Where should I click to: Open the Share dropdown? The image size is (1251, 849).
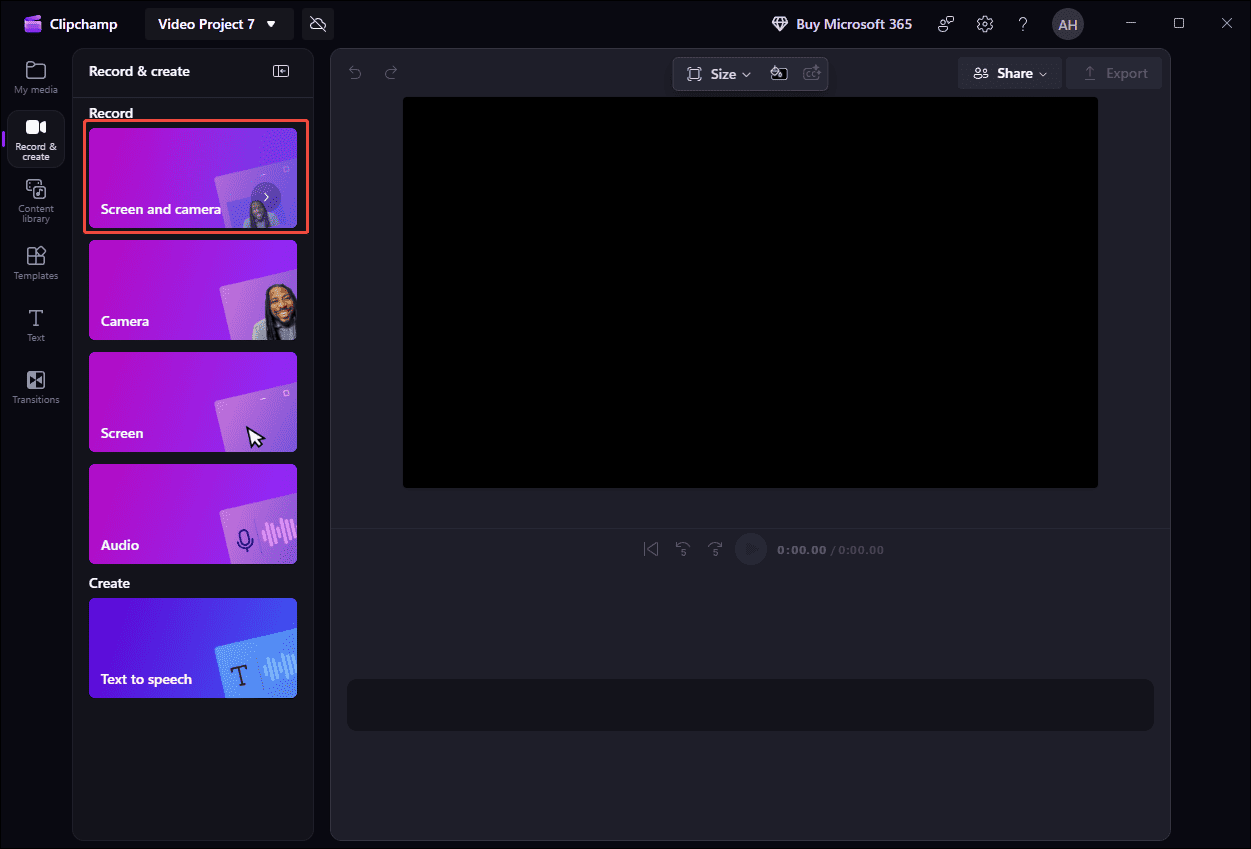(1009, 73)
